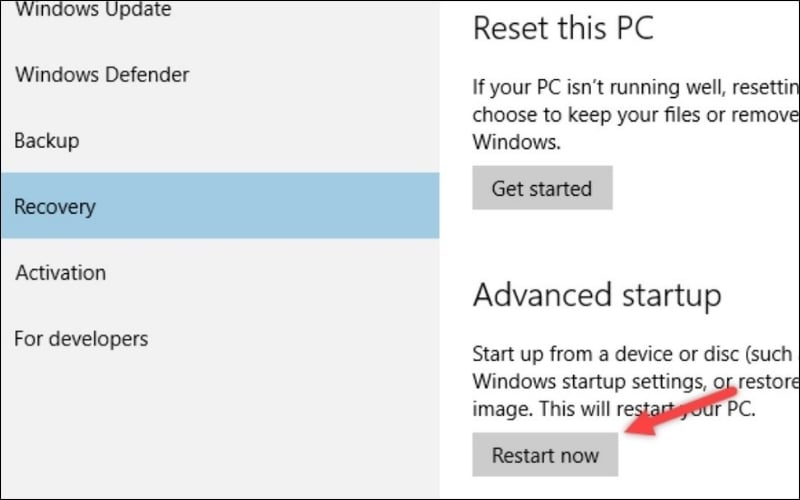
Task: Select Windows Defender in the sidebar
Action: click(x=102, y=74)
